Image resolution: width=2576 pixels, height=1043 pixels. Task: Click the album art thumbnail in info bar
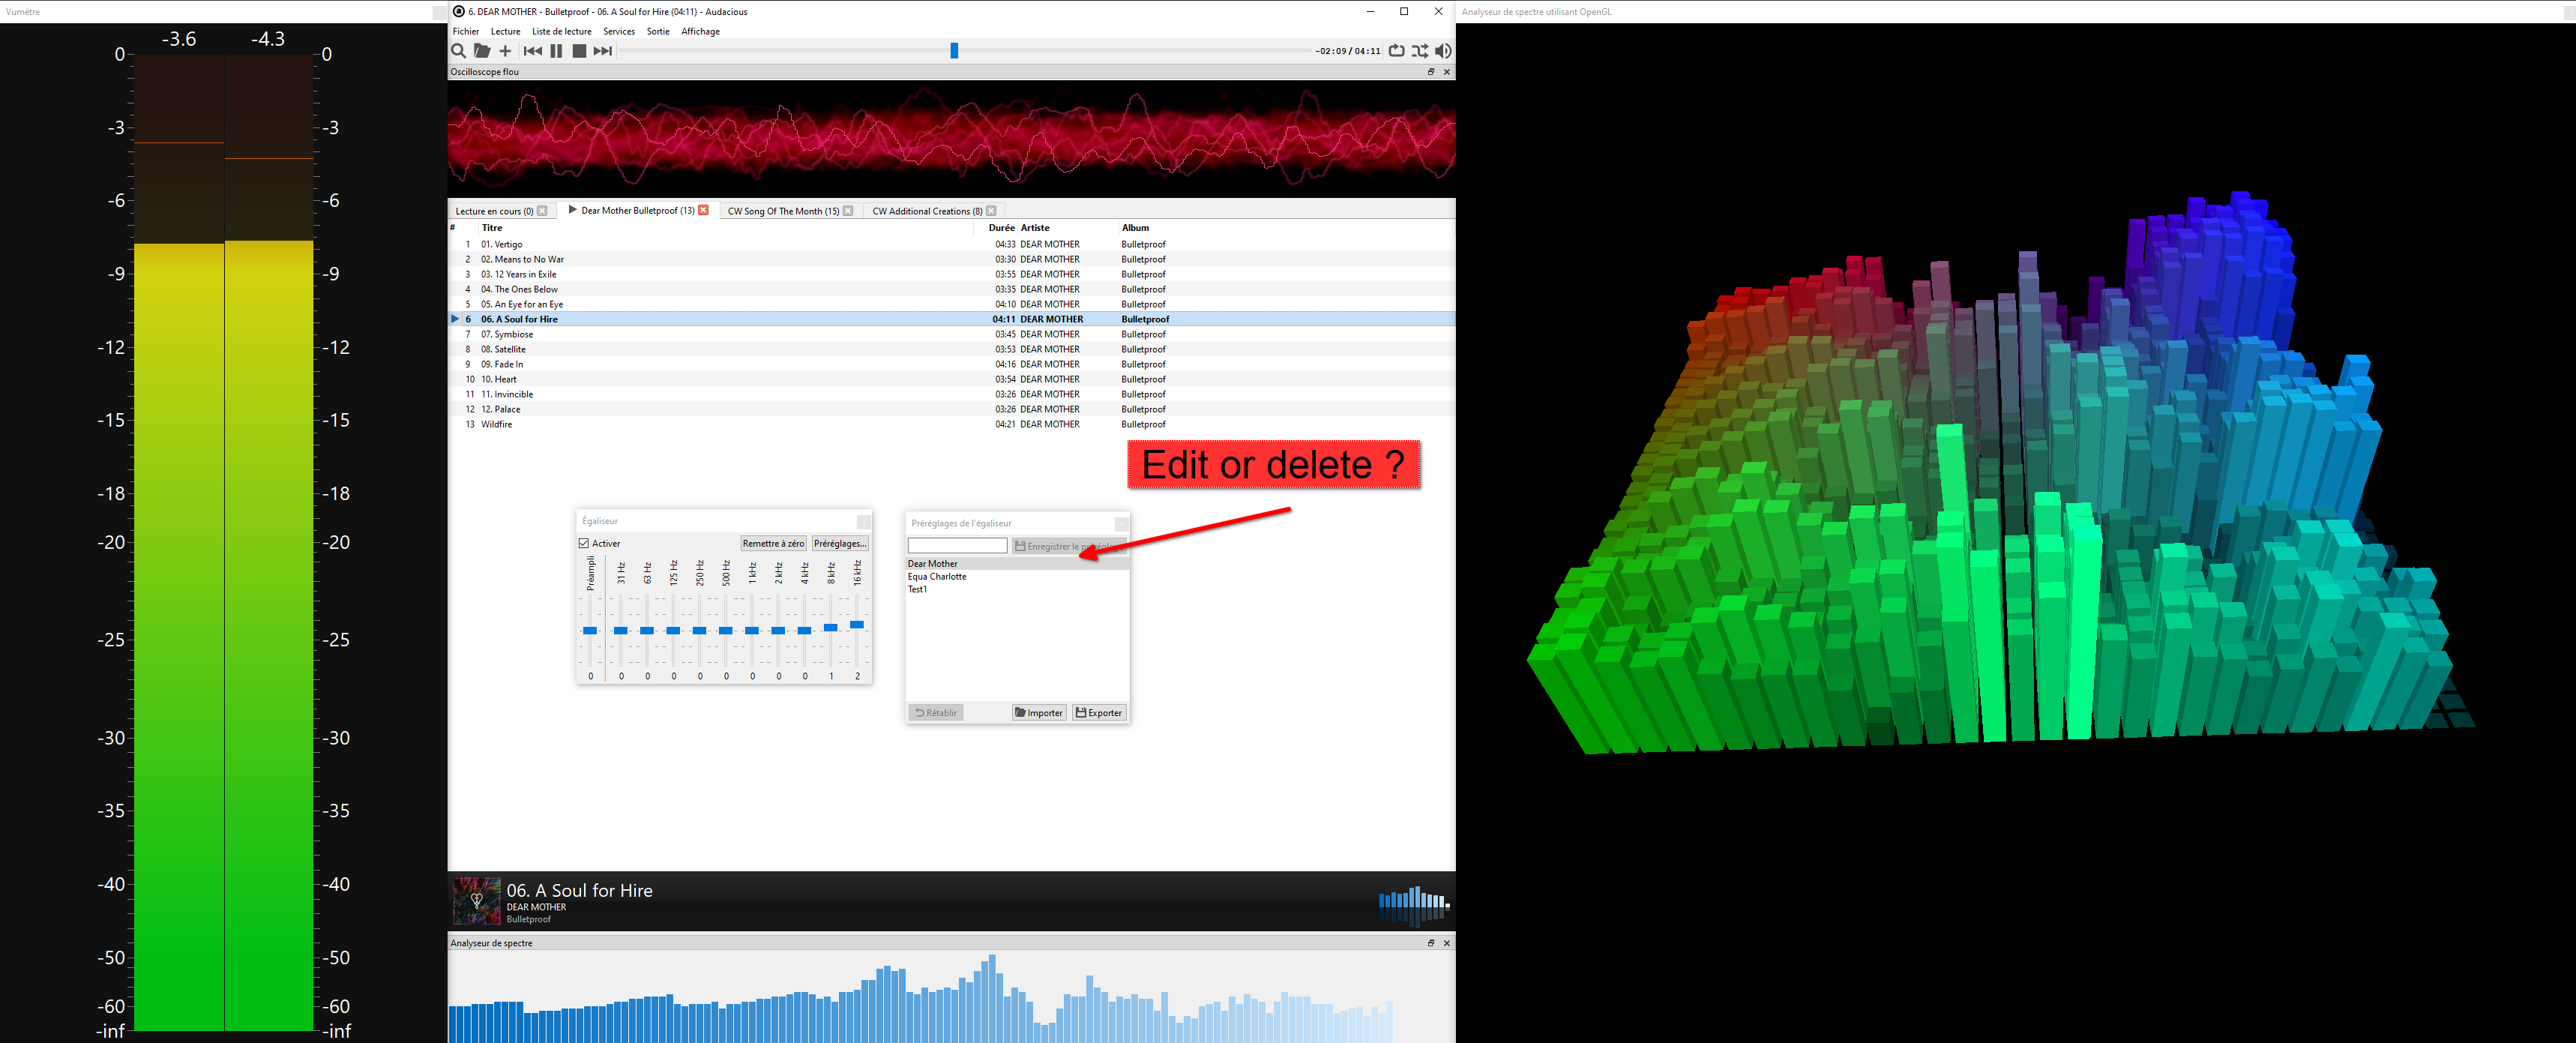(477, 901)
